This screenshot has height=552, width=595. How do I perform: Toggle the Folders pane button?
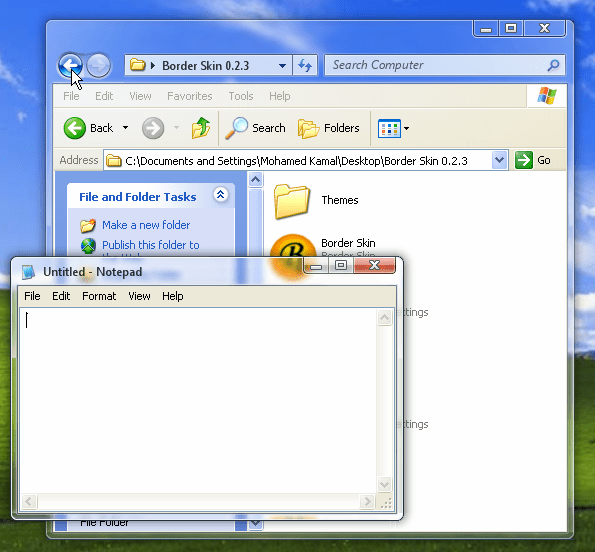[x=329, y=128]
